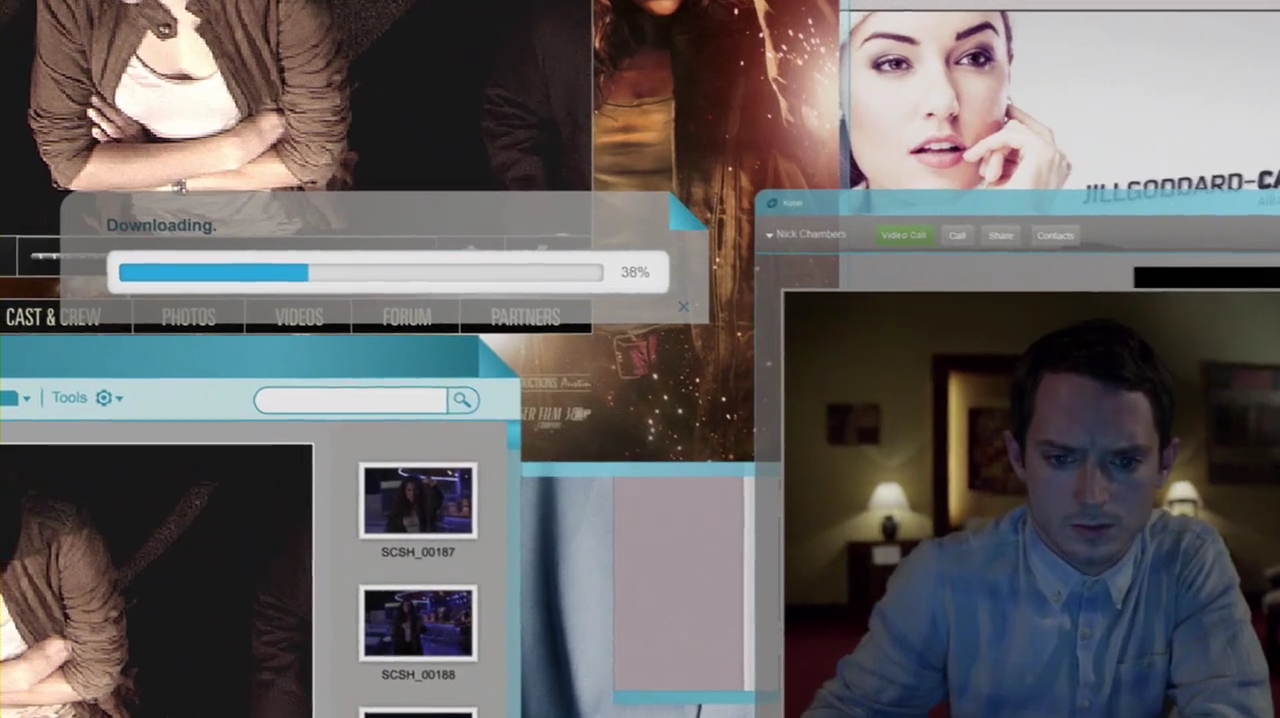Start a Video Call with the green button
This screenshot has height=718, width=1280.
tap(904, 235)
